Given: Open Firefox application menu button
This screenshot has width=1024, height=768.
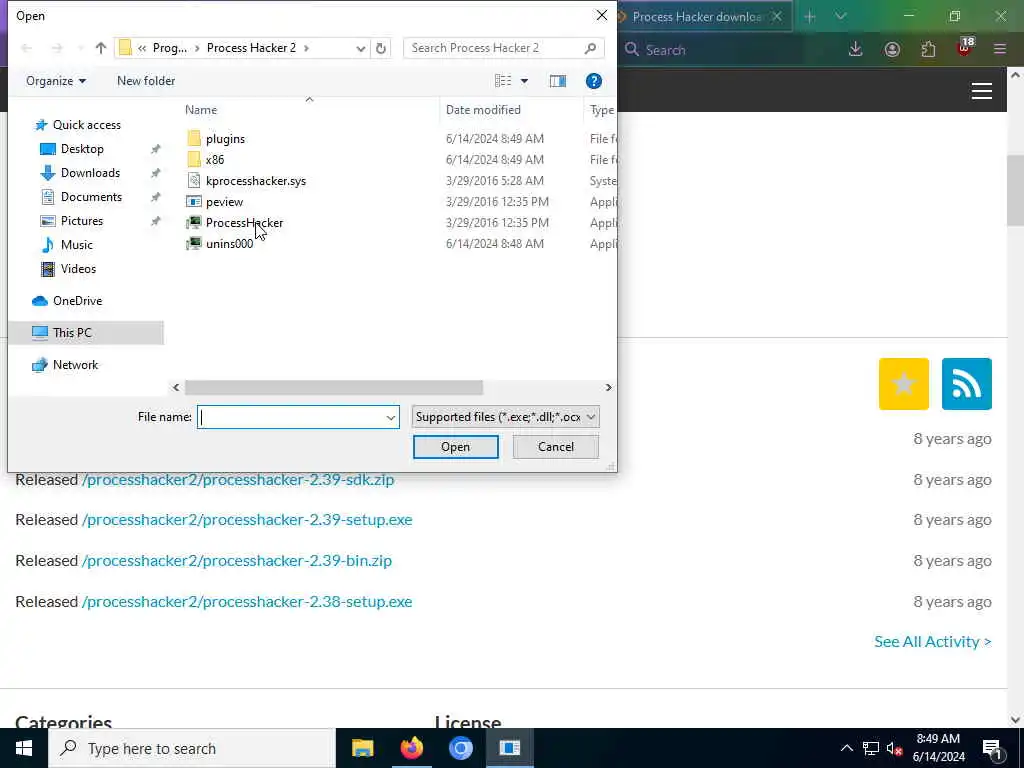Looking at the screenshot, I should [1000, 49].
